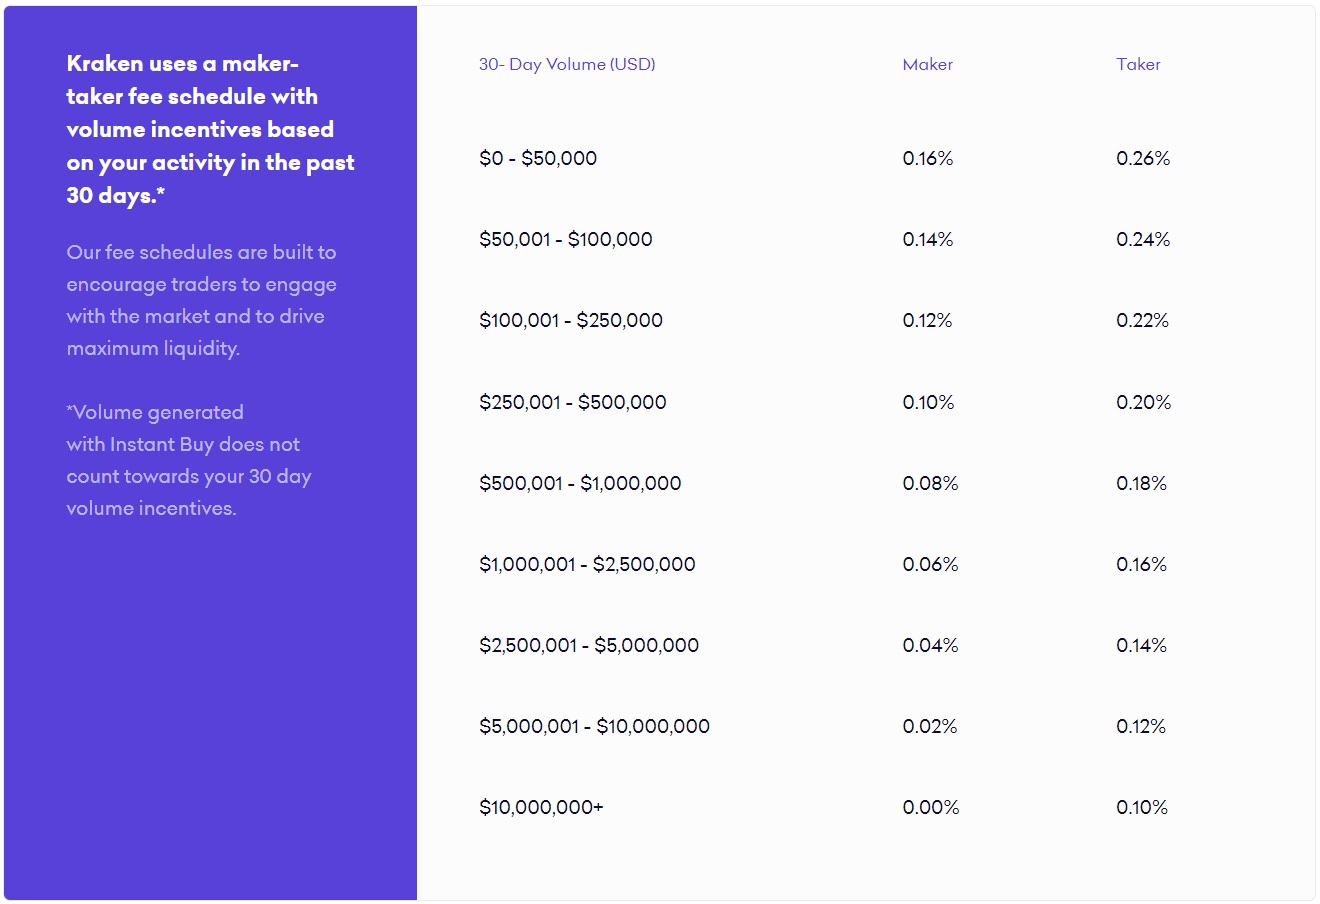This screenshot has height=904, width=1320.
Task: Click the Maker column header
Action: [927, 64]
